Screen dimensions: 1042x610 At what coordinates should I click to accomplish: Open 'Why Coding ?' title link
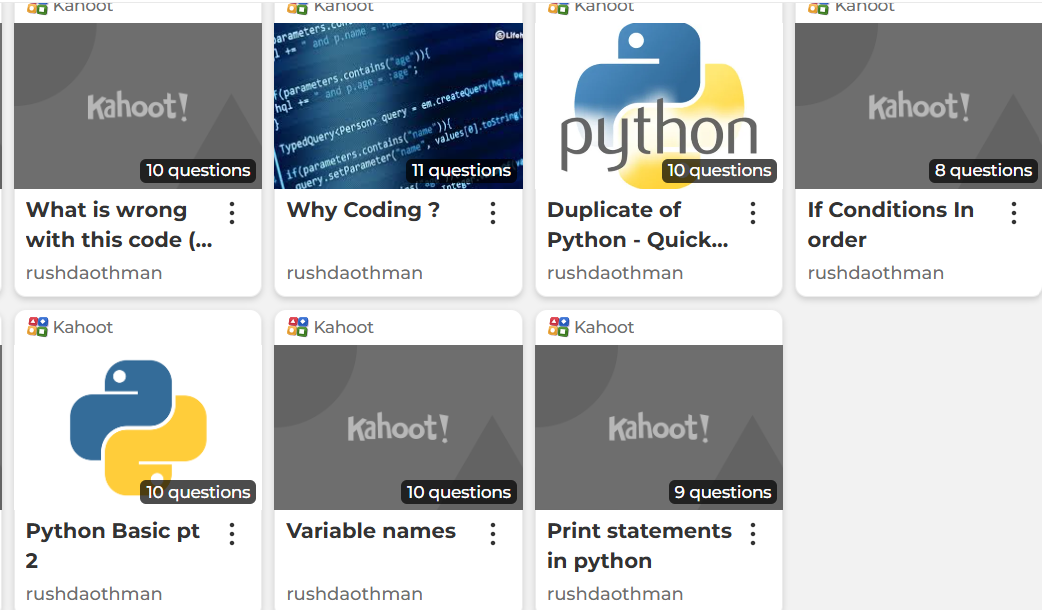pos(364,210)
